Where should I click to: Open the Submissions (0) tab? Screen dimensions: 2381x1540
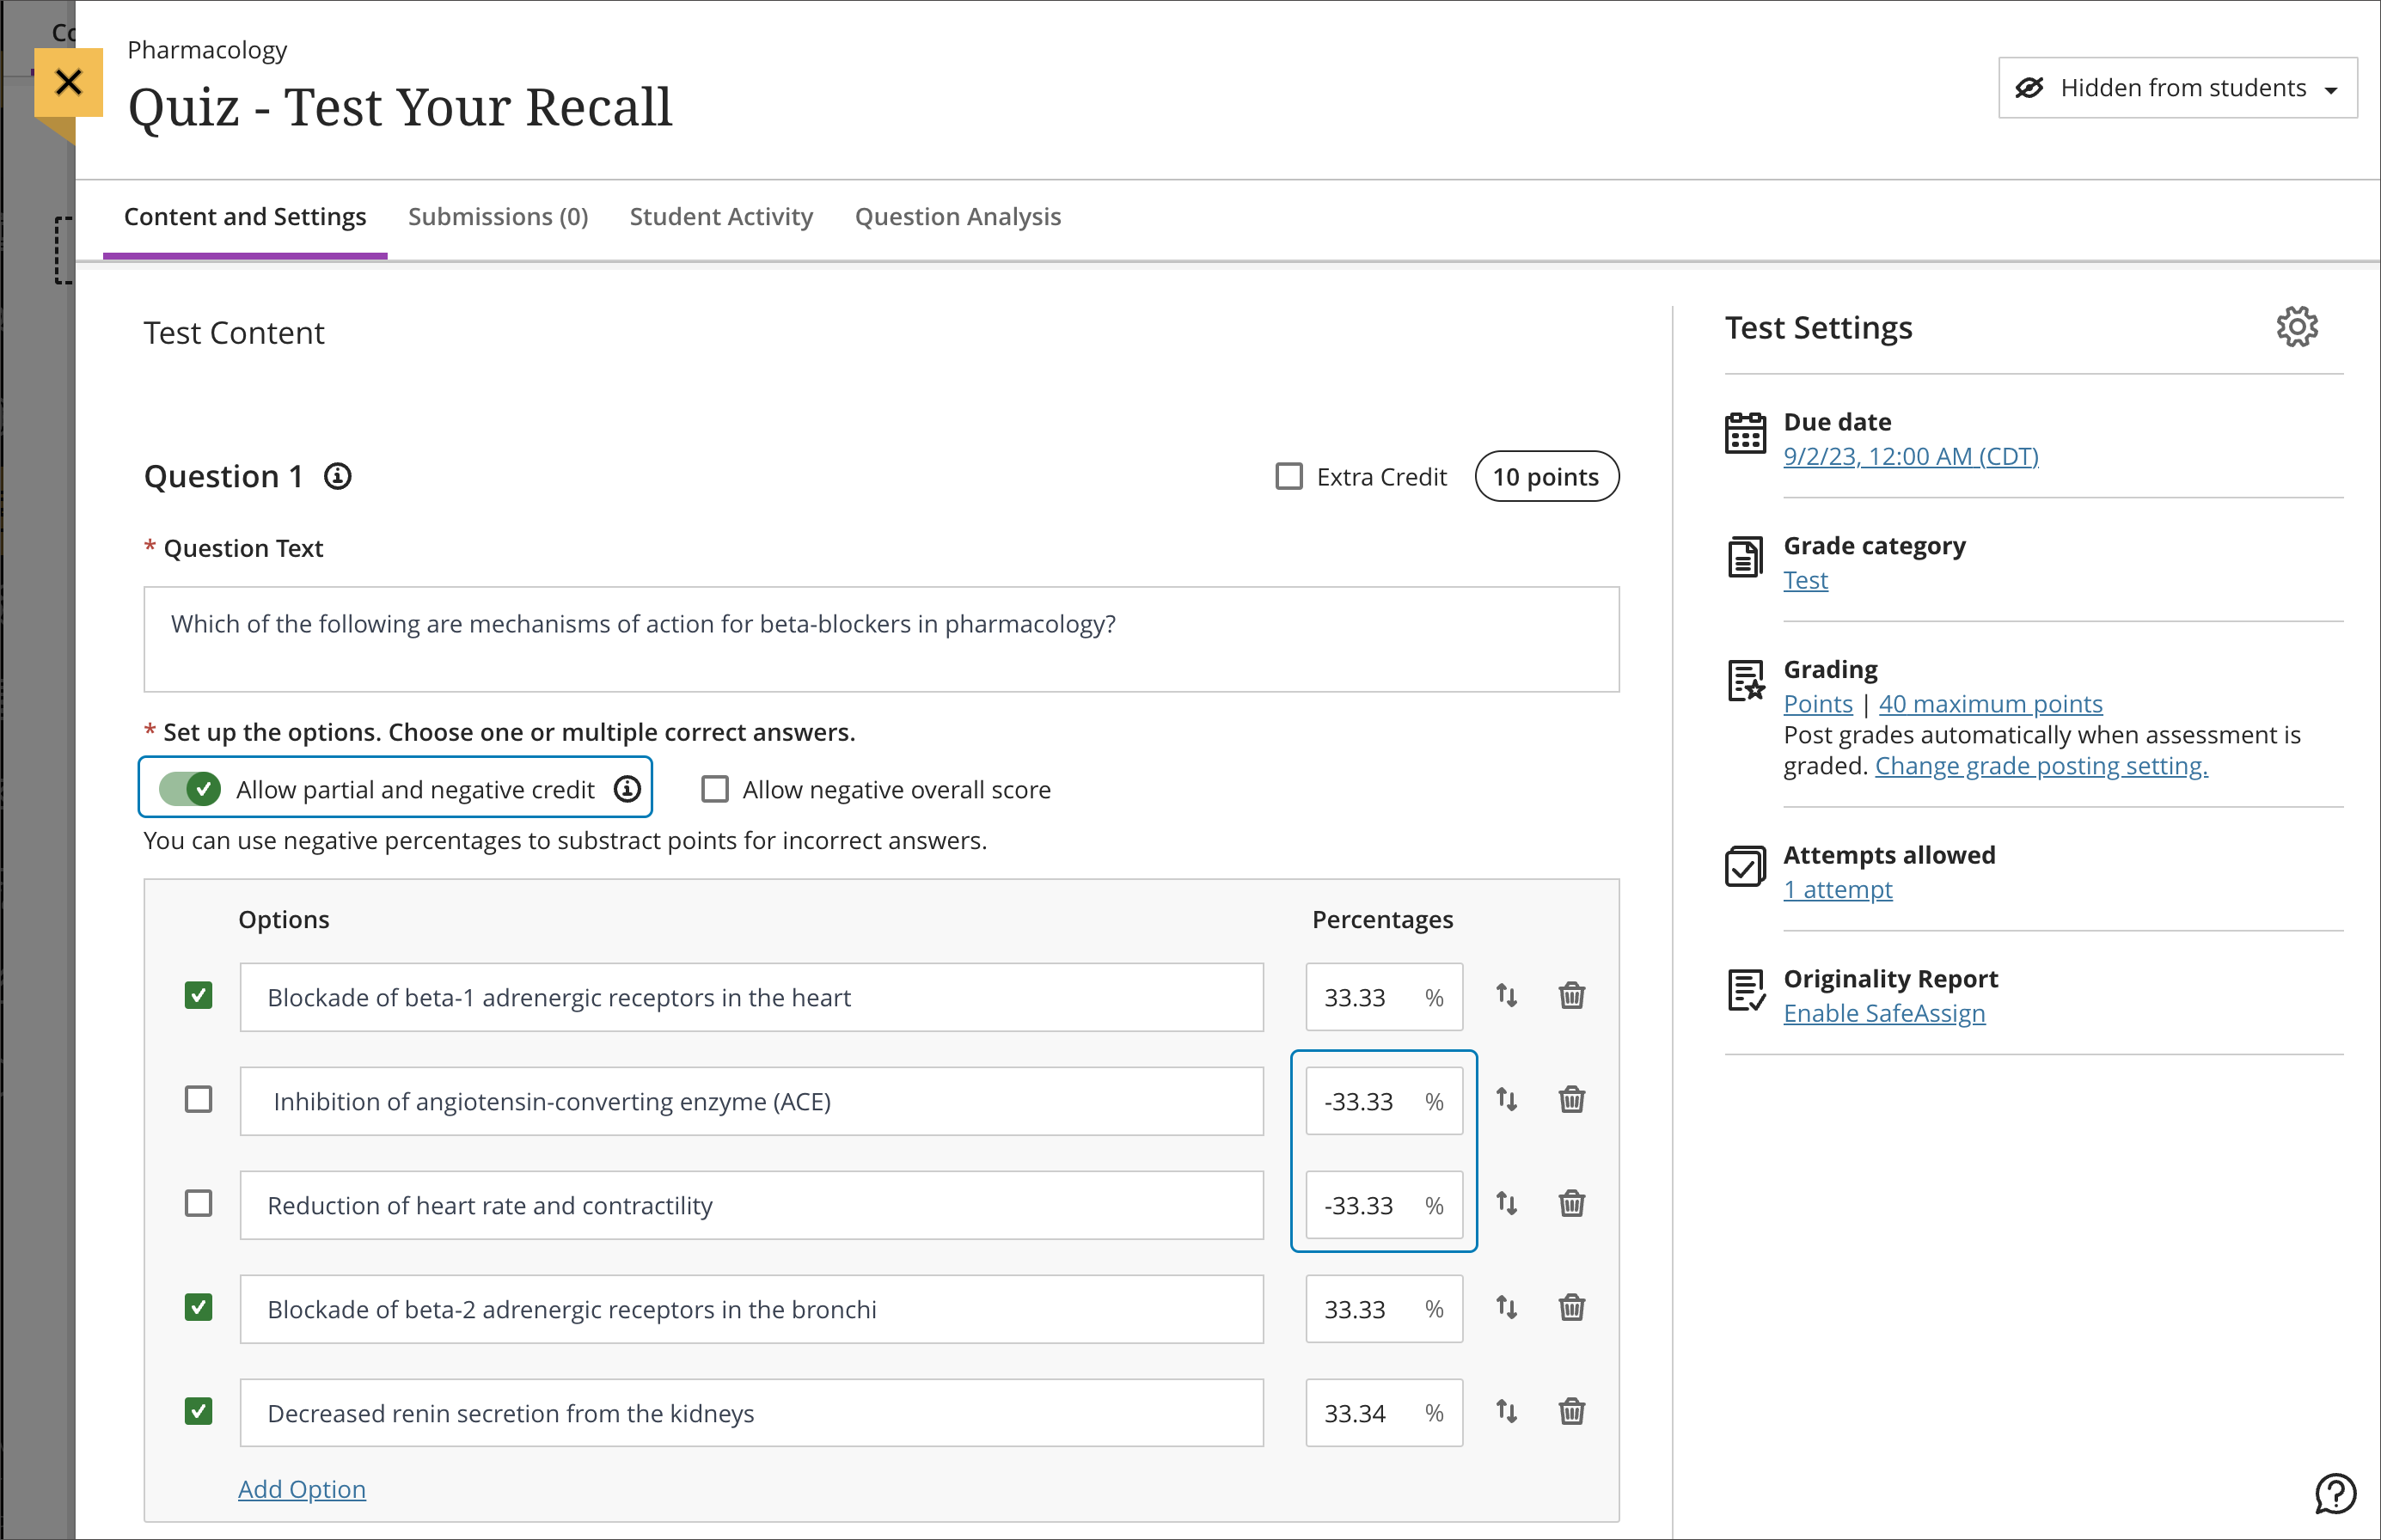[497, 217]
